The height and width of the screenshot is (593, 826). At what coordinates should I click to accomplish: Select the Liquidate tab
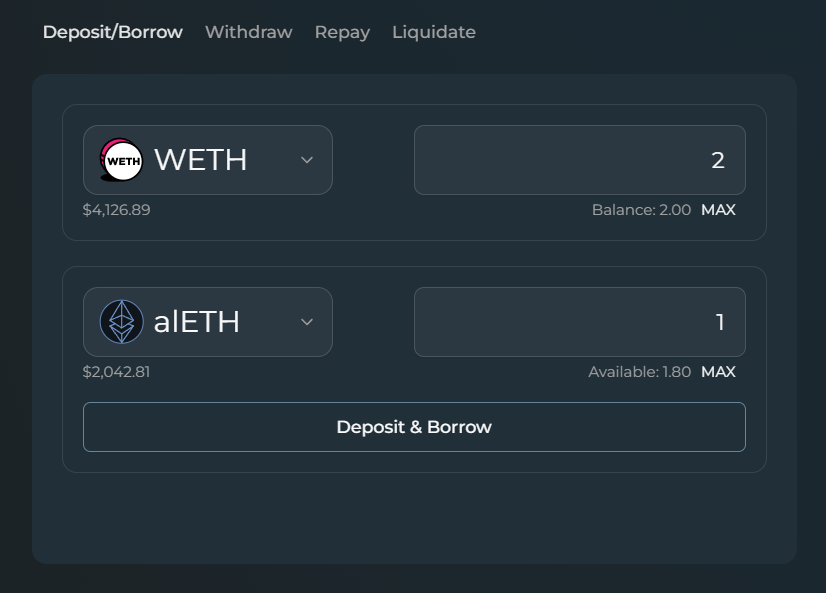(x=434, y=32)
